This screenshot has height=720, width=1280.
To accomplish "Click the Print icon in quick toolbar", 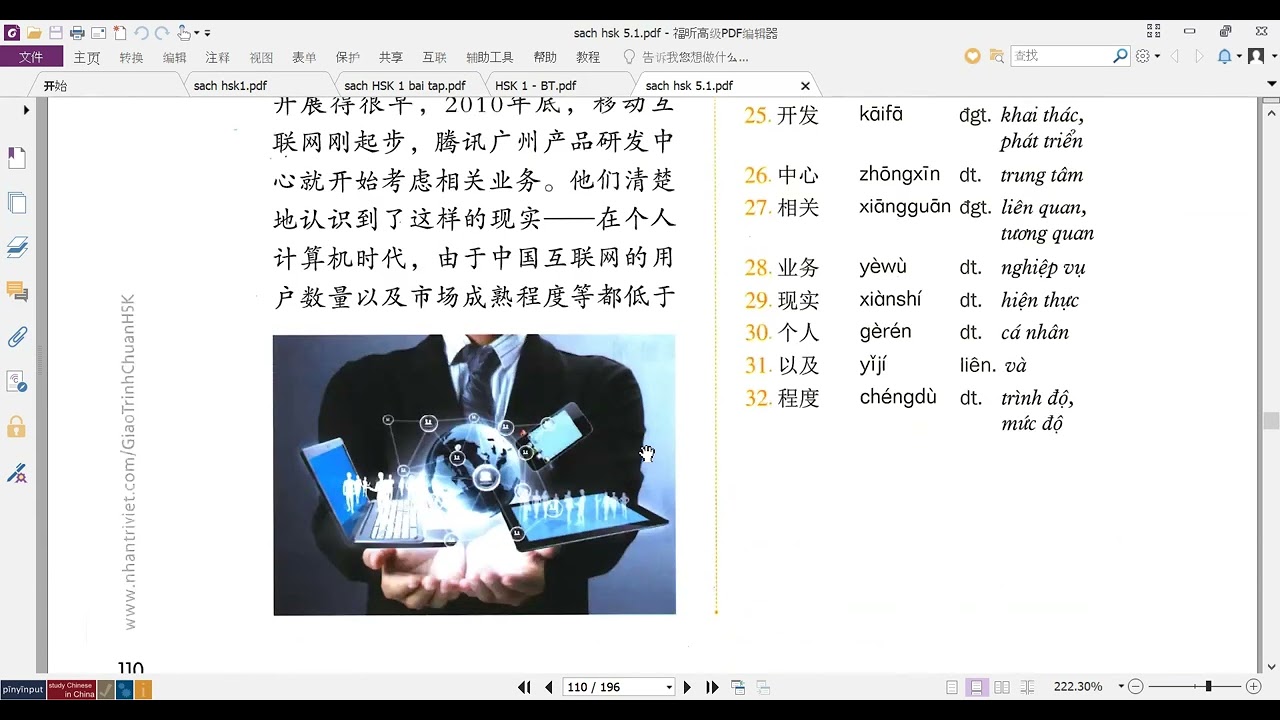I will tap(77, 33).
